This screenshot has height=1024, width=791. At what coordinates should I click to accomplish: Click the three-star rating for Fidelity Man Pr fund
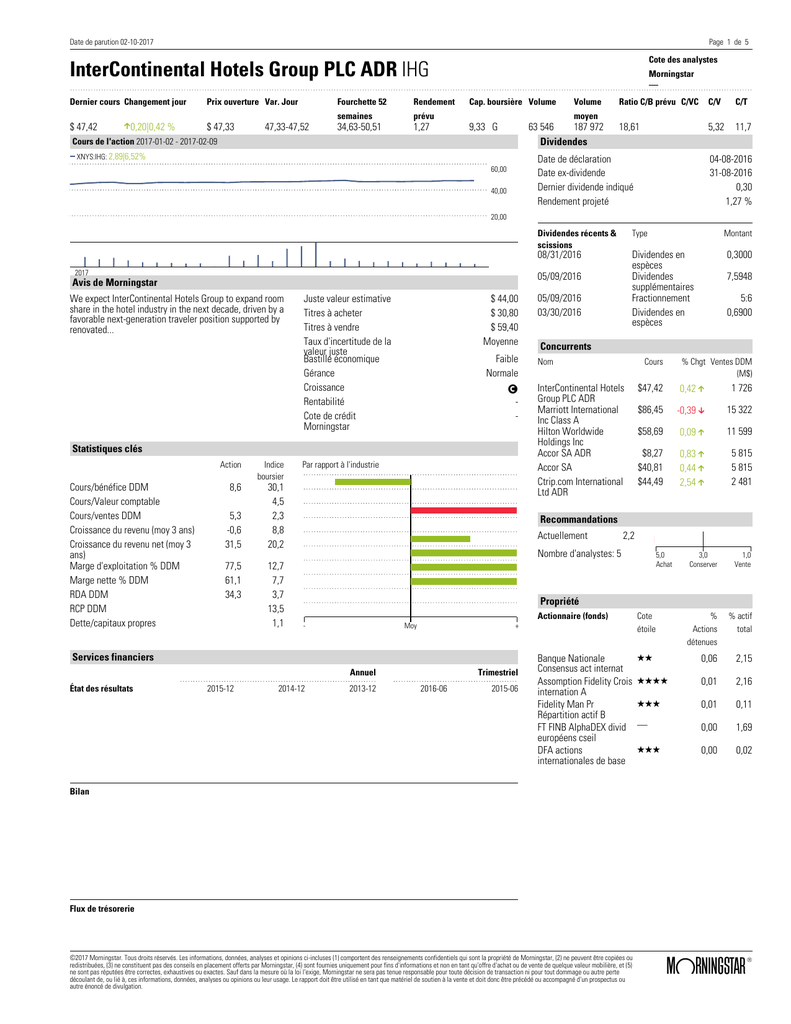pos(648,704)
